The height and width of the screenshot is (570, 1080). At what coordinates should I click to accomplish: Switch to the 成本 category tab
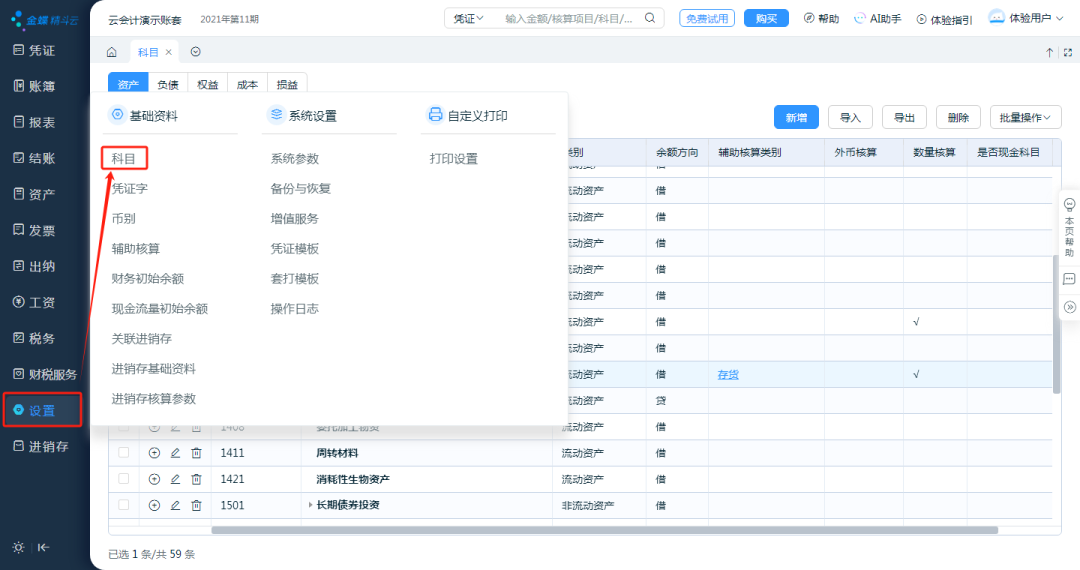click(247, 84)
